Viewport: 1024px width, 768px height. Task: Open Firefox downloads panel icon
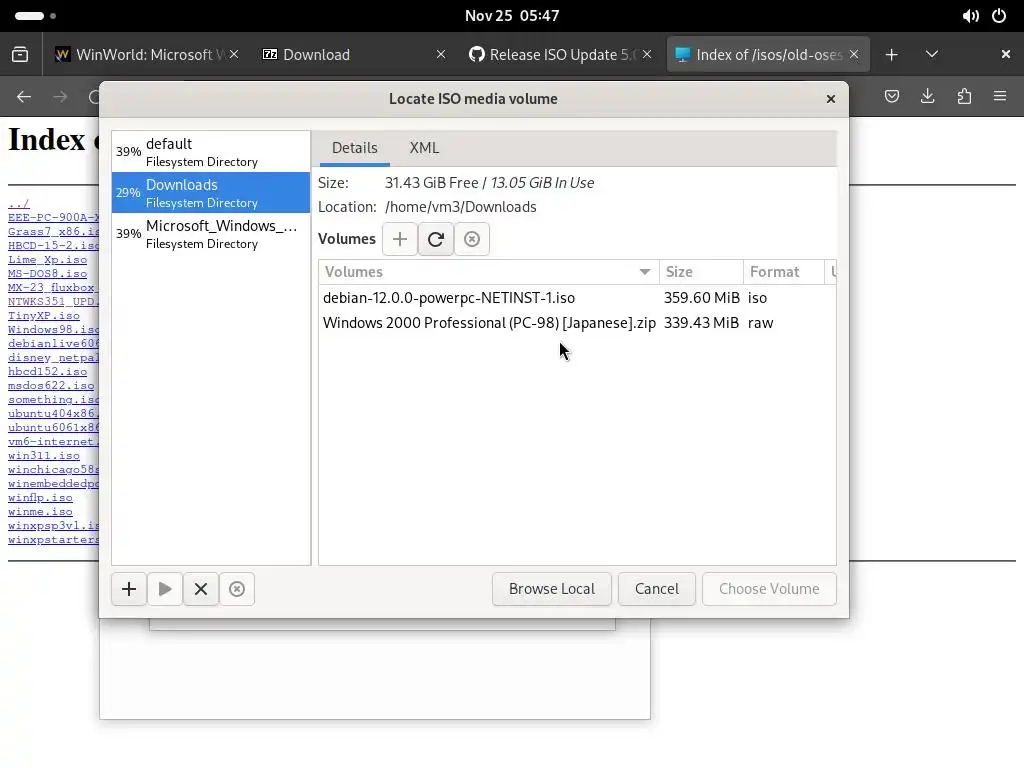tap(927, 97)
